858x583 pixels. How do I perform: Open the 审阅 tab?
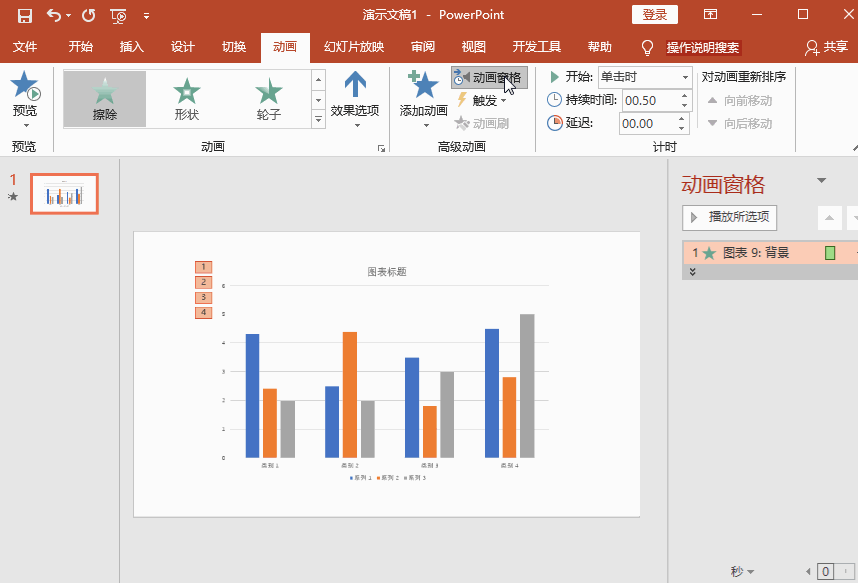point(423,47)
